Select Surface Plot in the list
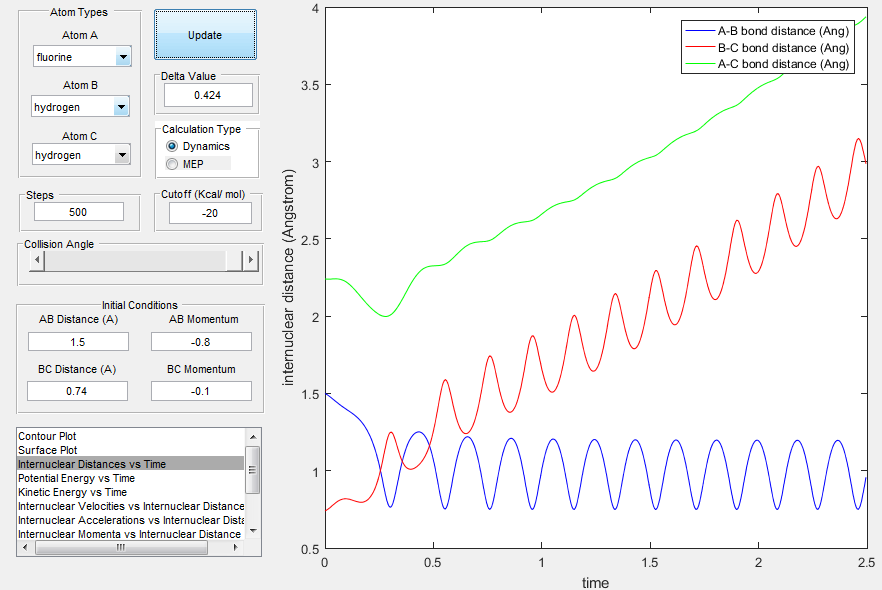Image resolution: width=882 pixels, height=590 pixels. tap(131, 450)
